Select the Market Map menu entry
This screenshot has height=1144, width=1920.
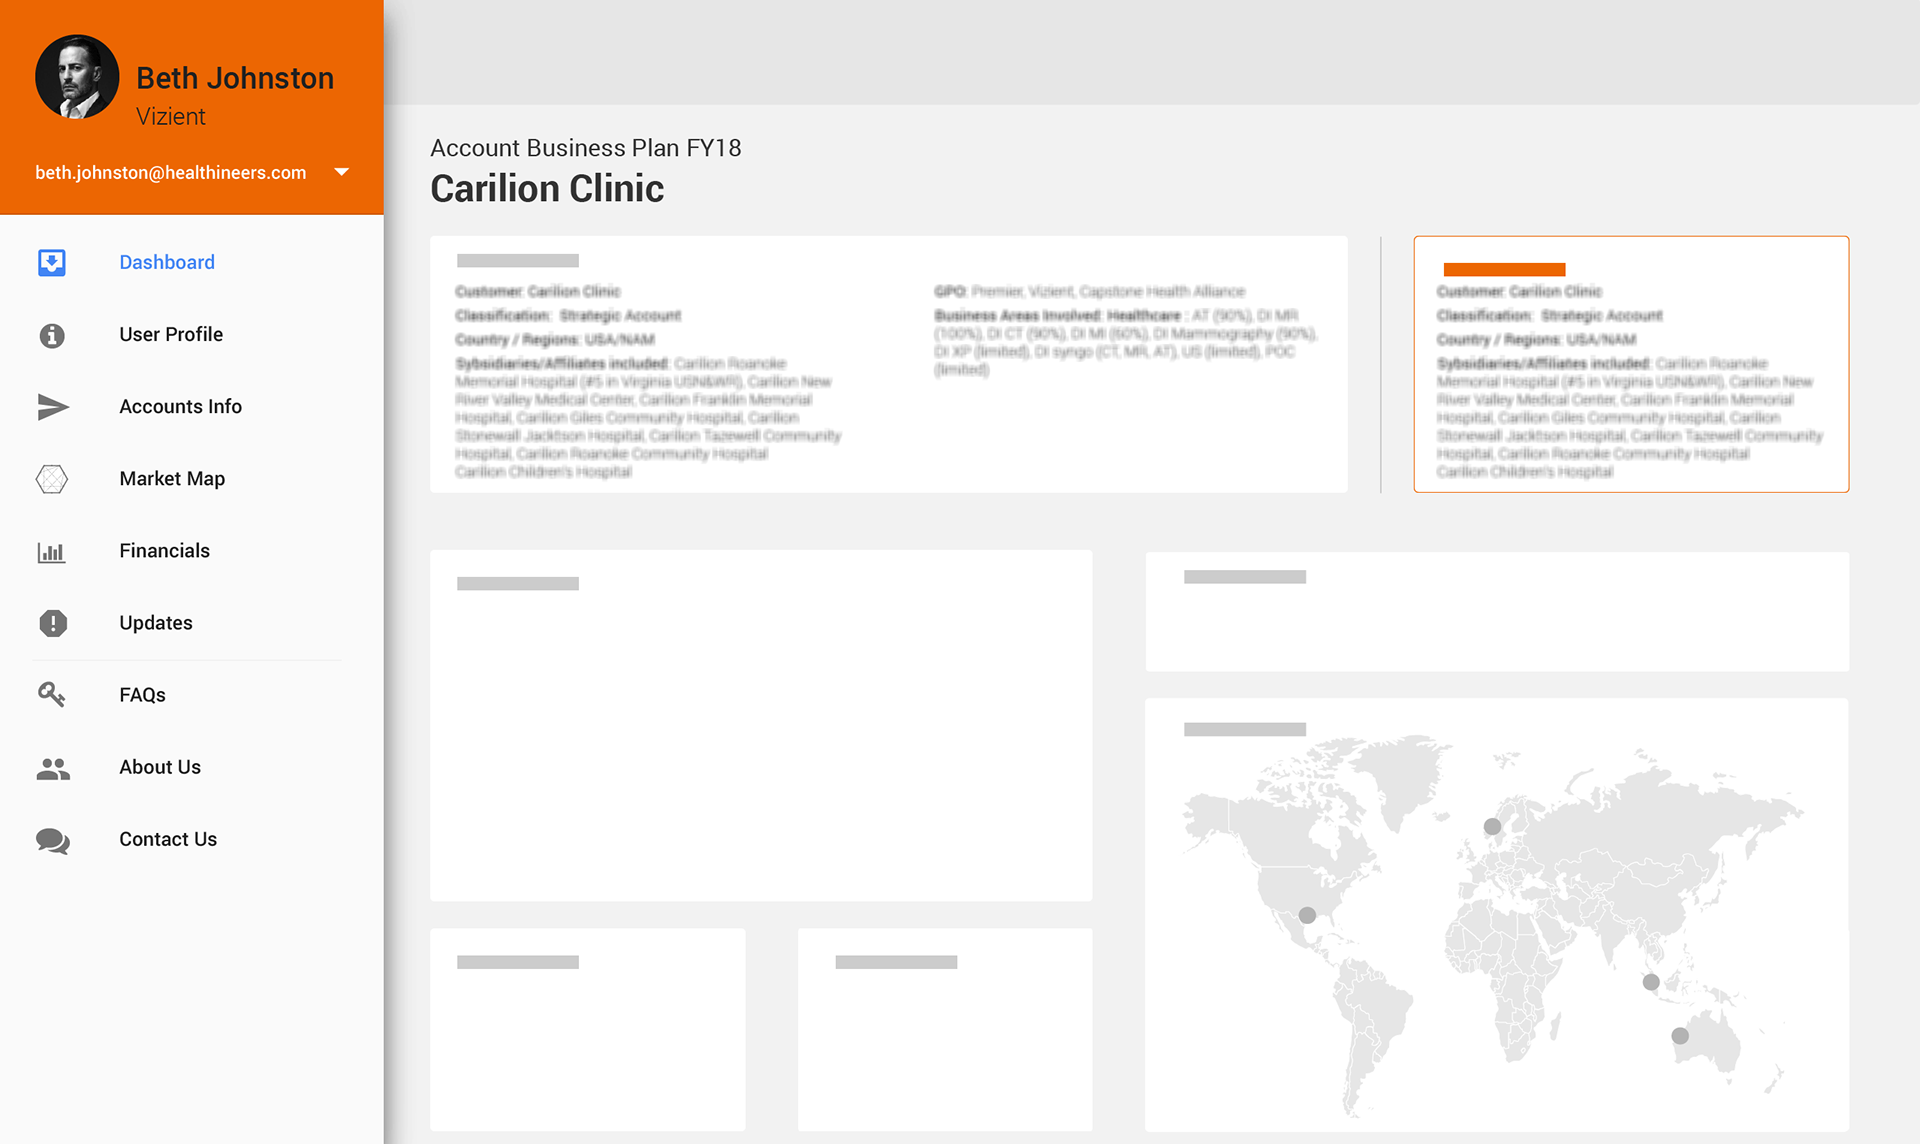[x=172, y=478]
